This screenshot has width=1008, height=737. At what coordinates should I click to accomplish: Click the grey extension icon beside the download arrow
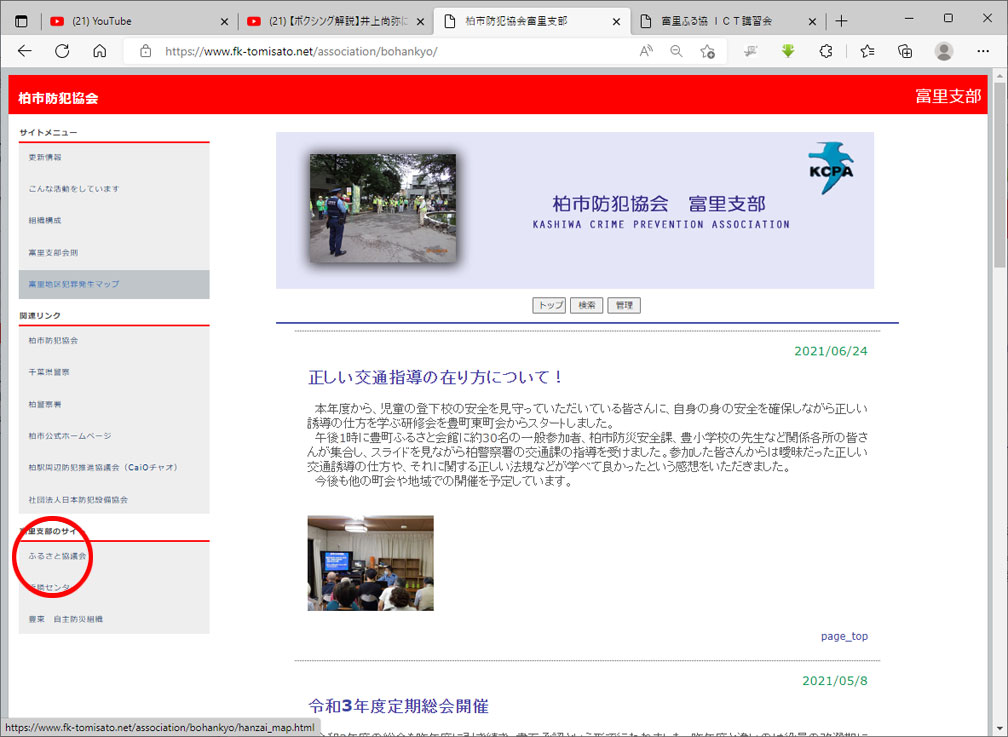coord(750,51)
